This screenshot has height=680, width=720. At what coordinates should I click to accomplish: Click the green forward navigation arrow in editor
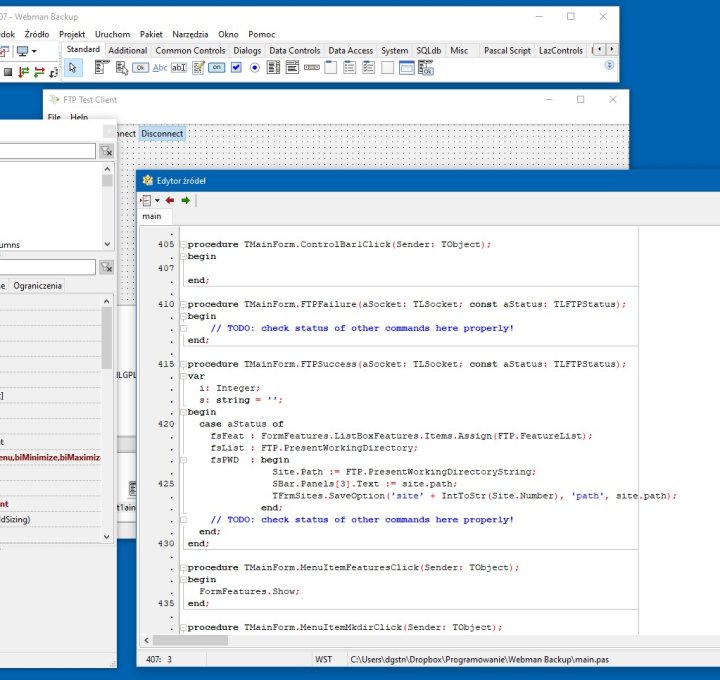[x=185, y=200]
